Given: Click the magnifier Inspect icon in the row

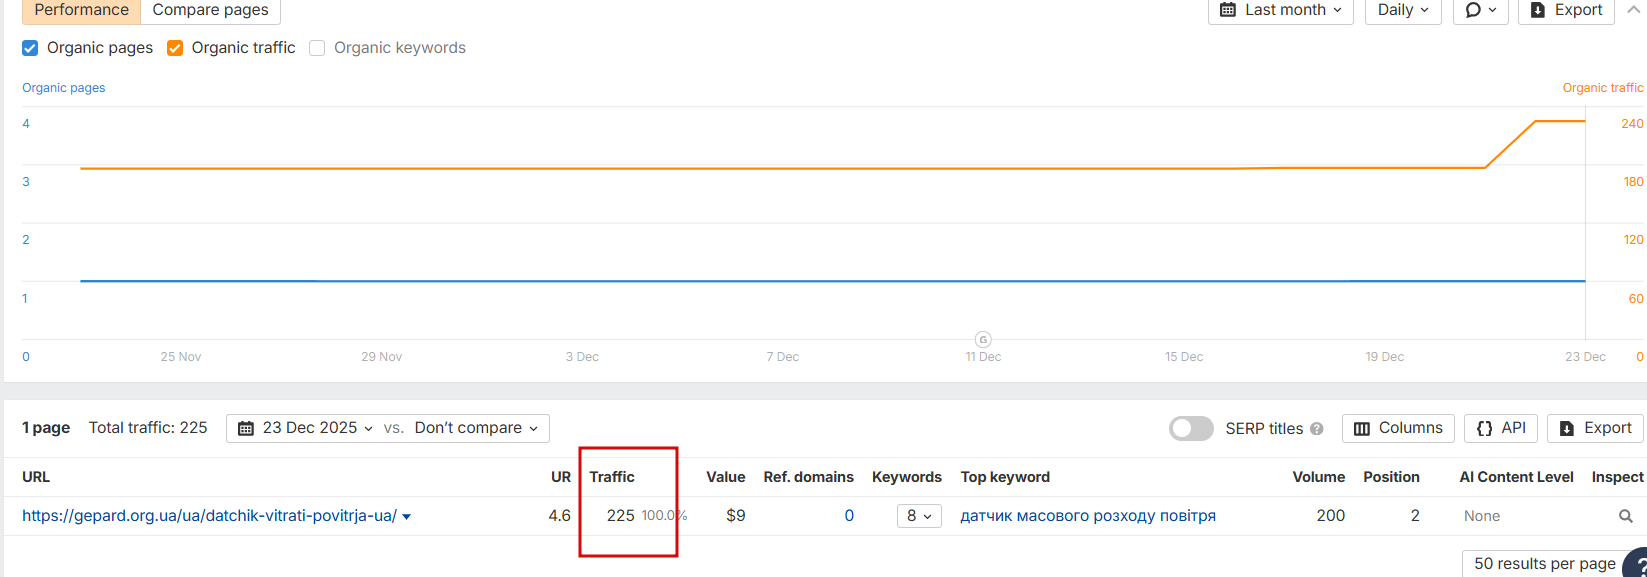Looking at the screenshot, I should point(1625,516).
